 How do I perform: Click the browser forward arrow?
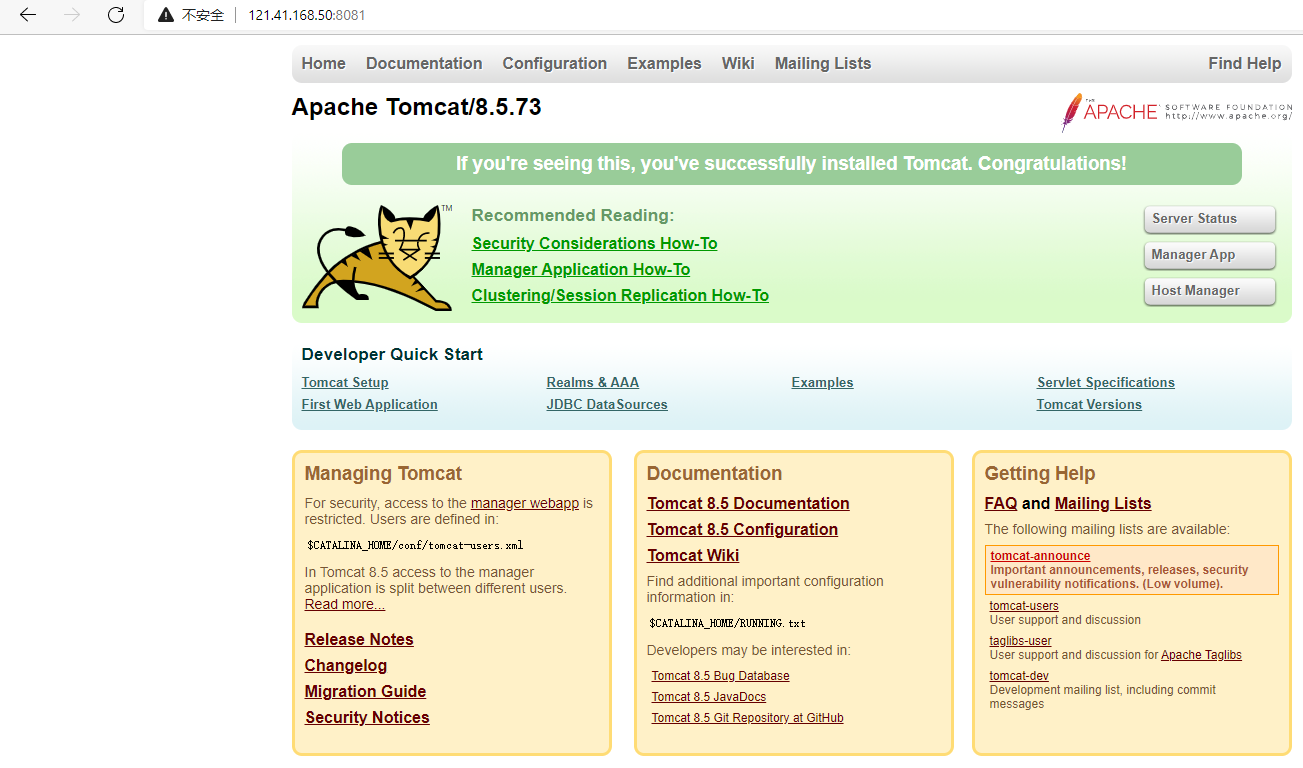72,15
